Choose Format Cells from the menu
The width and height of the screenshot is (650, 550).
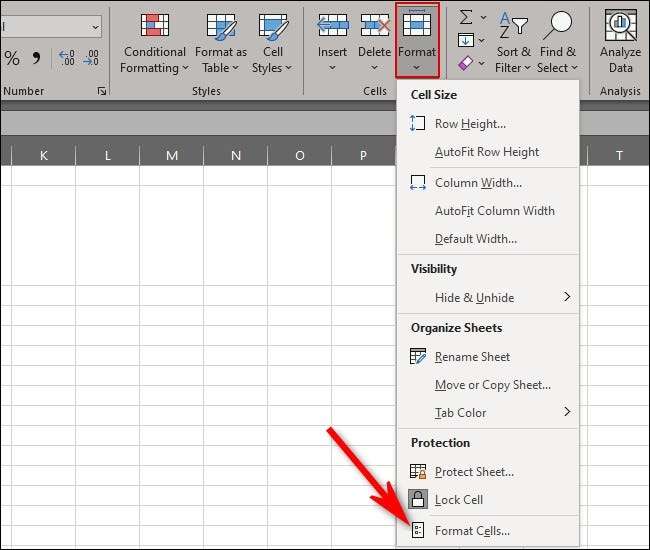[472, 531]
